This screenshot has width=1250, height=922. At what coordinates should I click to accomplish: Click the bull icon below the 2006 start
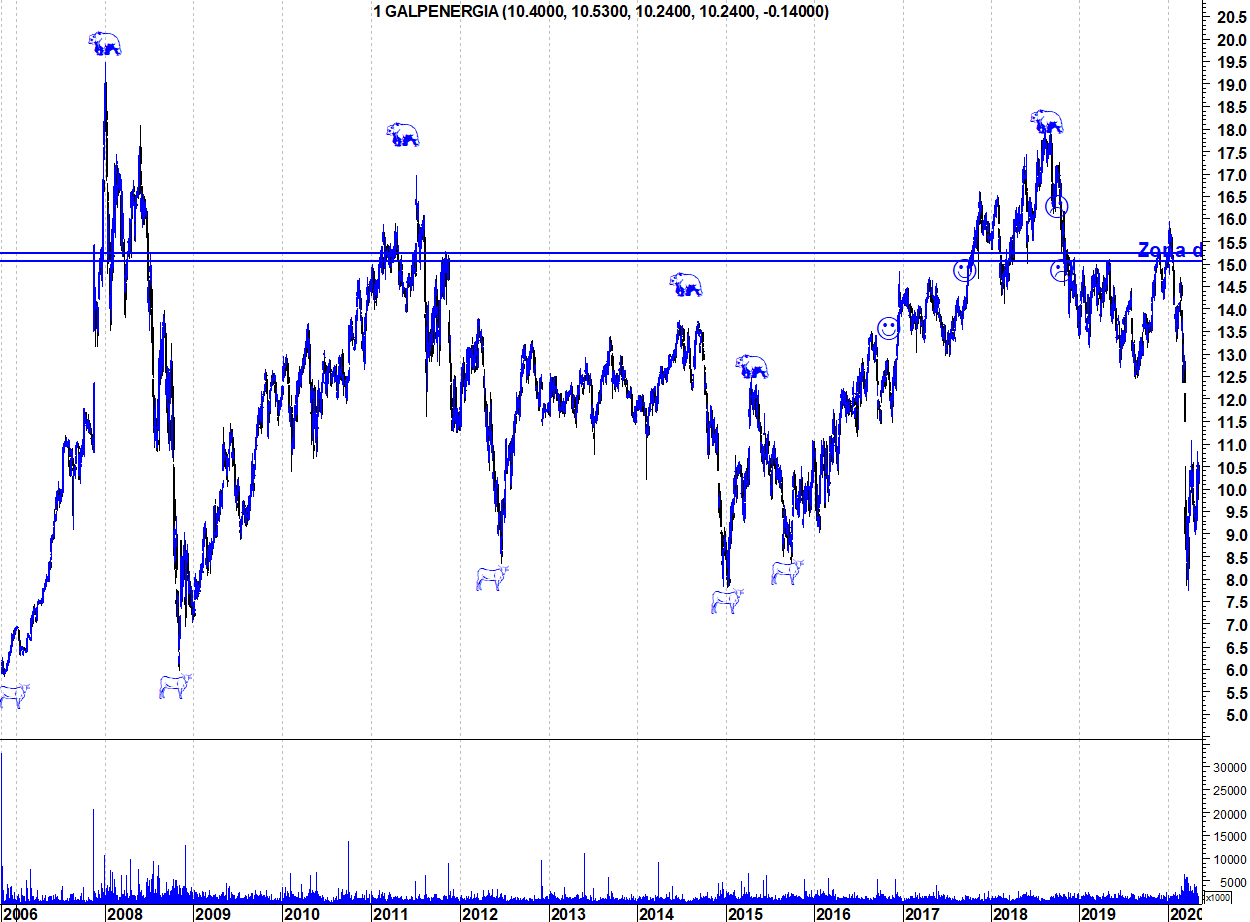13,697
